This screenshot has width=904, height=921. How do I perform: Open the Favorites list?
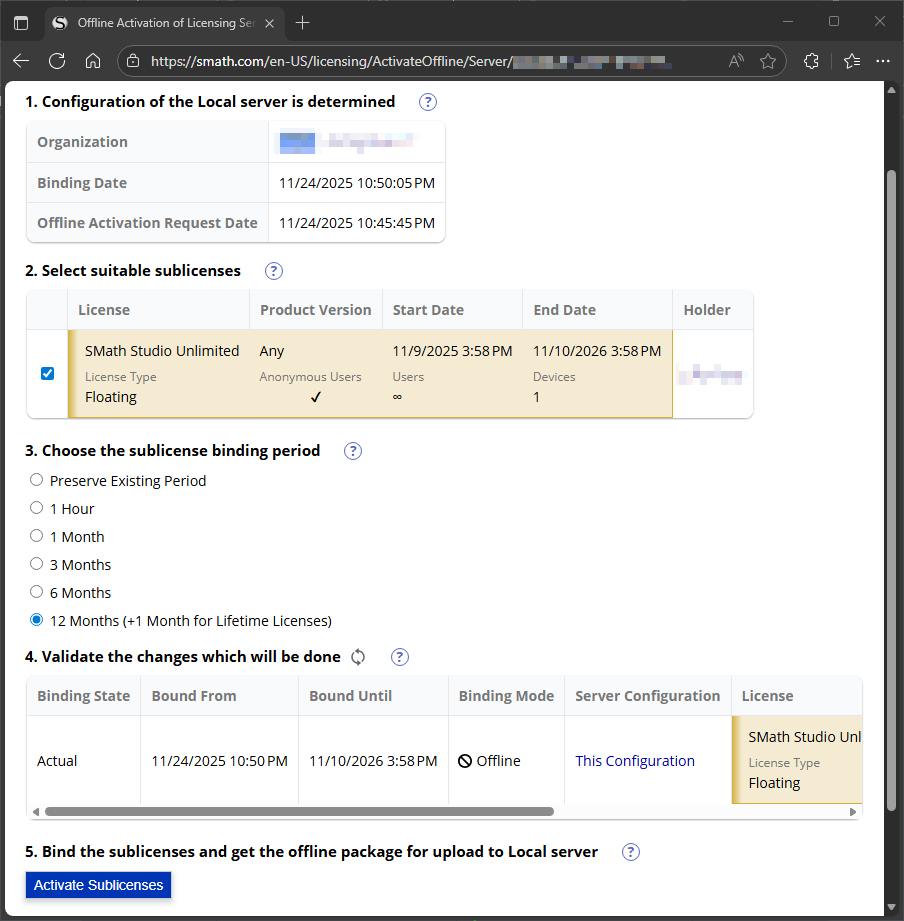[852, 61]
